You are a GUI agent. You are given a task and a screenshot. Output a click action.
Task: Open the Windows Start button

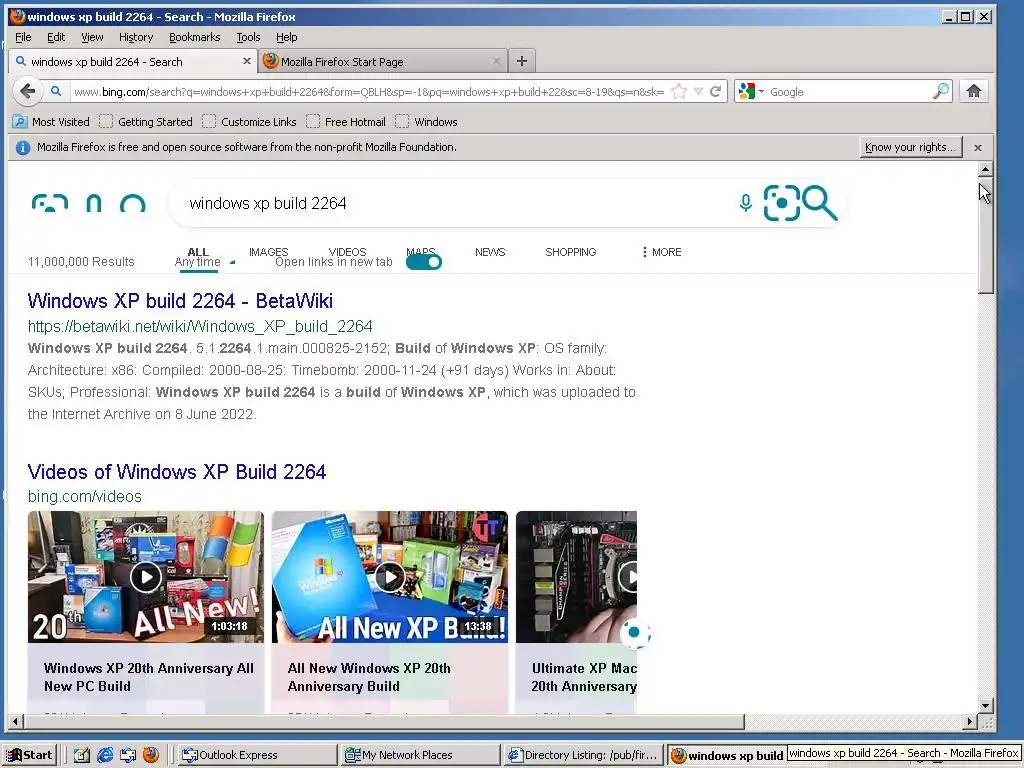coord(30,755)
